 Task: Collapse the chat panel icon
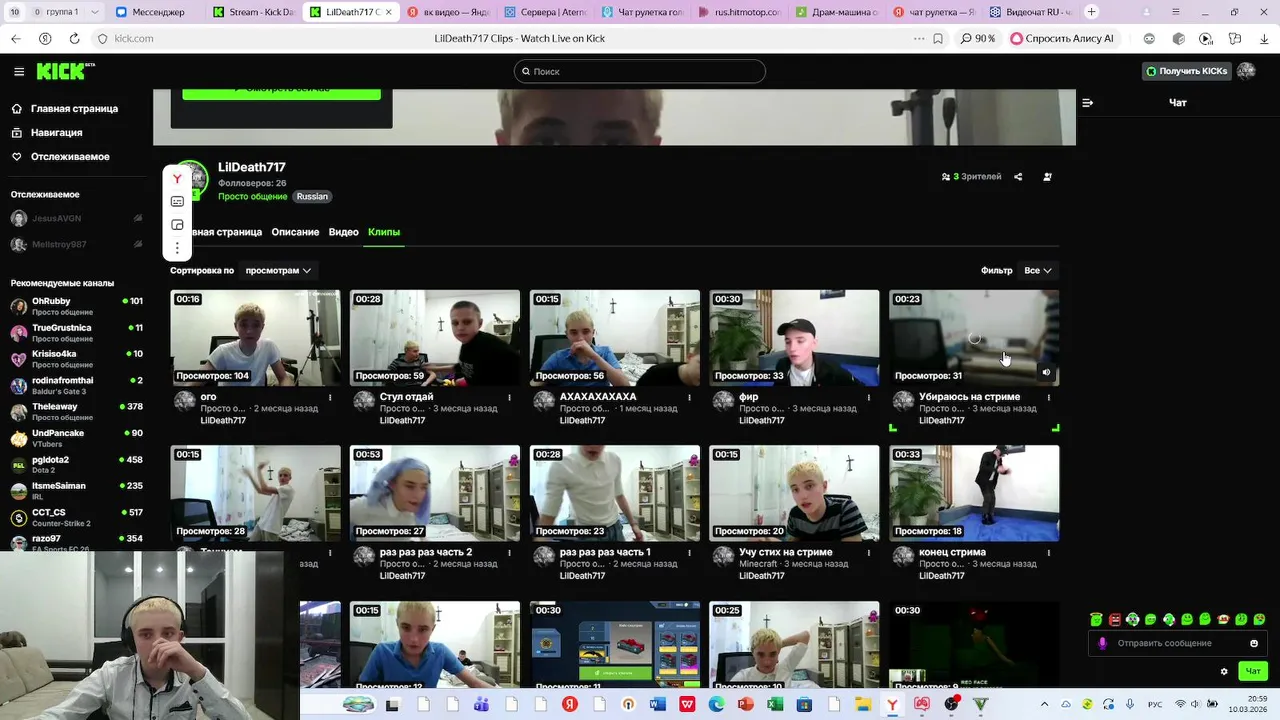1088,103
